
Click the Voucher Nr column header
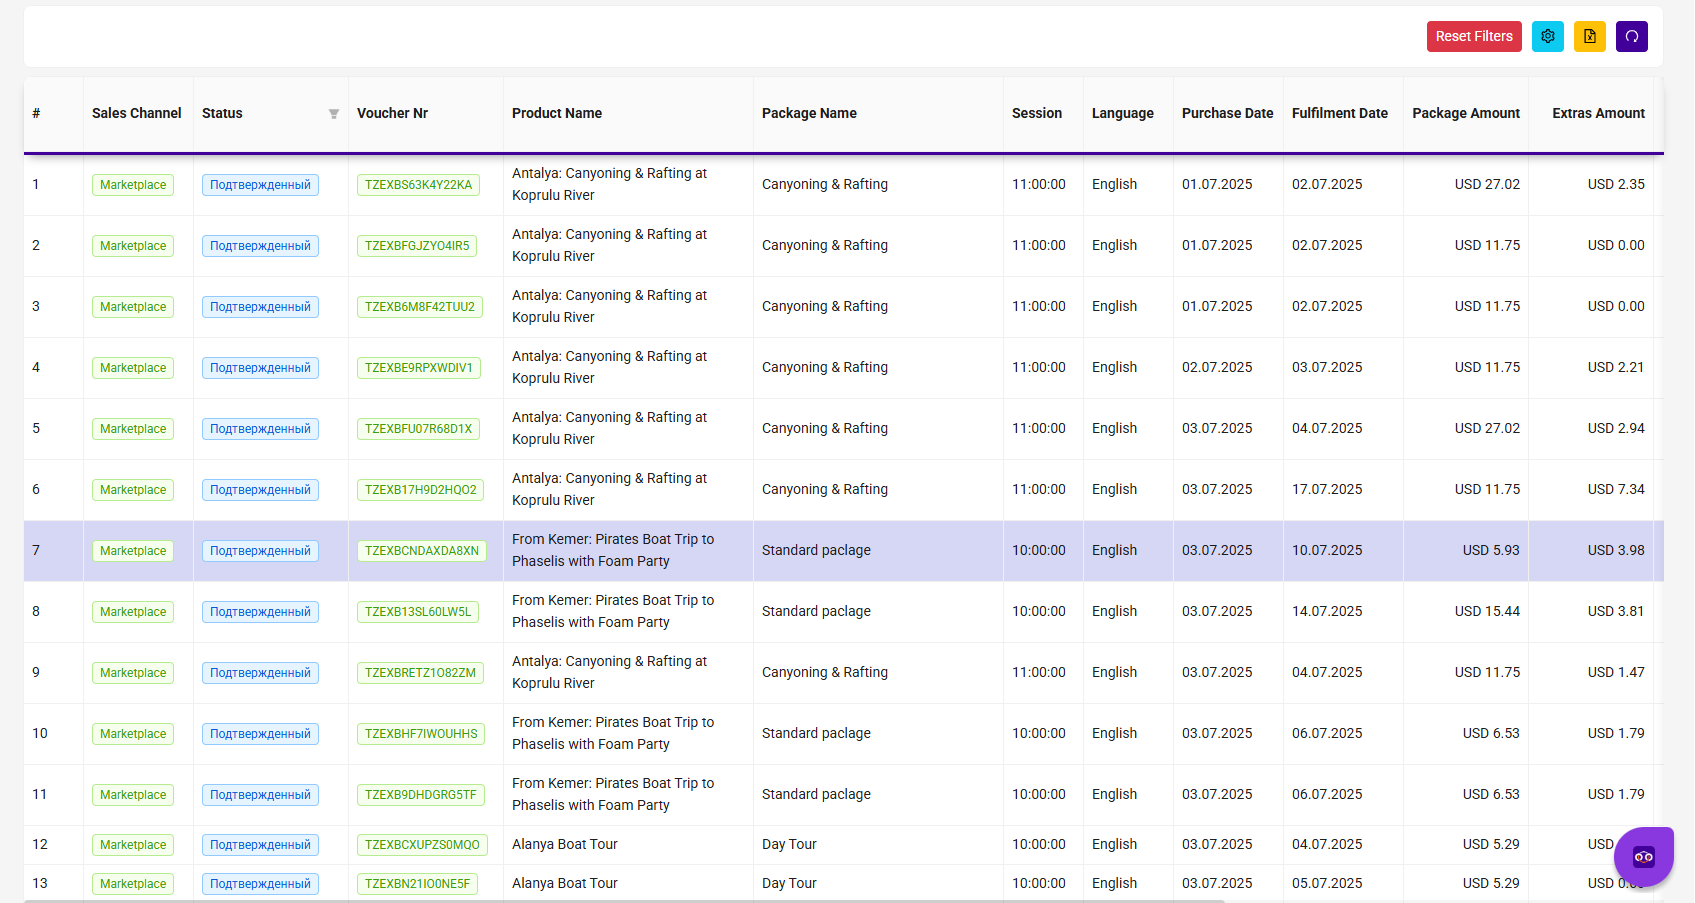coord(392,113)
